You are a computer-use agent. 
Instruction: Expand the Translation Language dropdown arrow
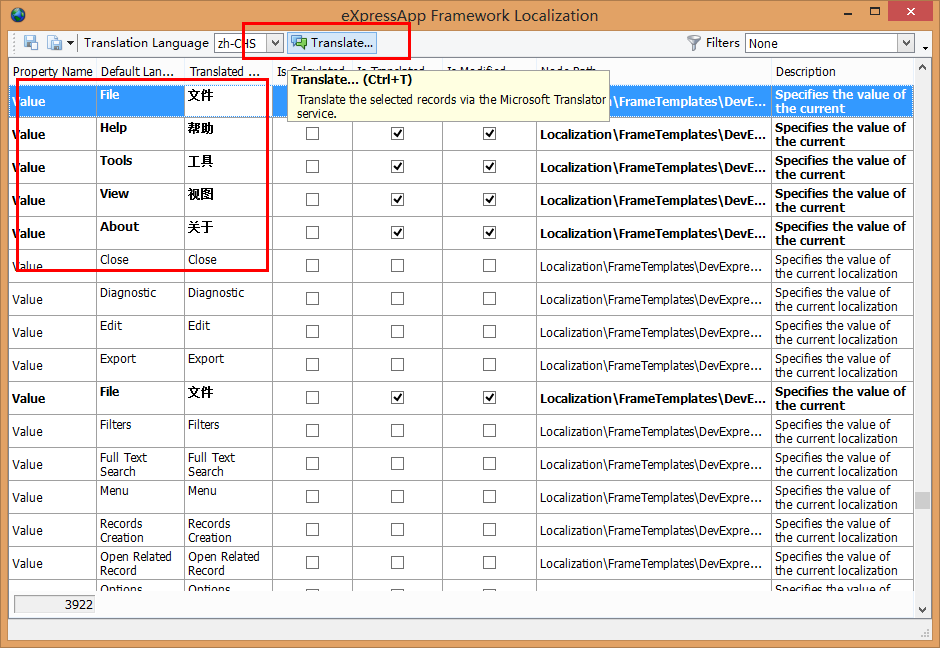tap(275, 43)
